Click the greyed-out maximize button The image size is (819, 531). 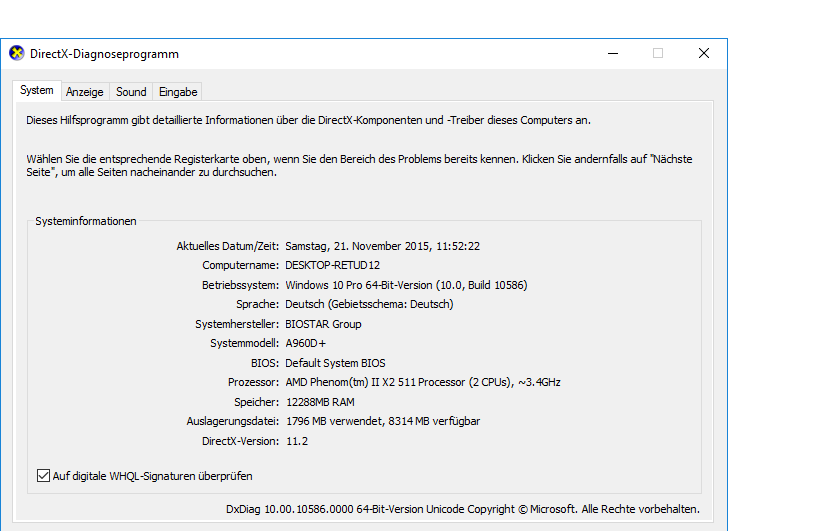click(x=658, y=53)
